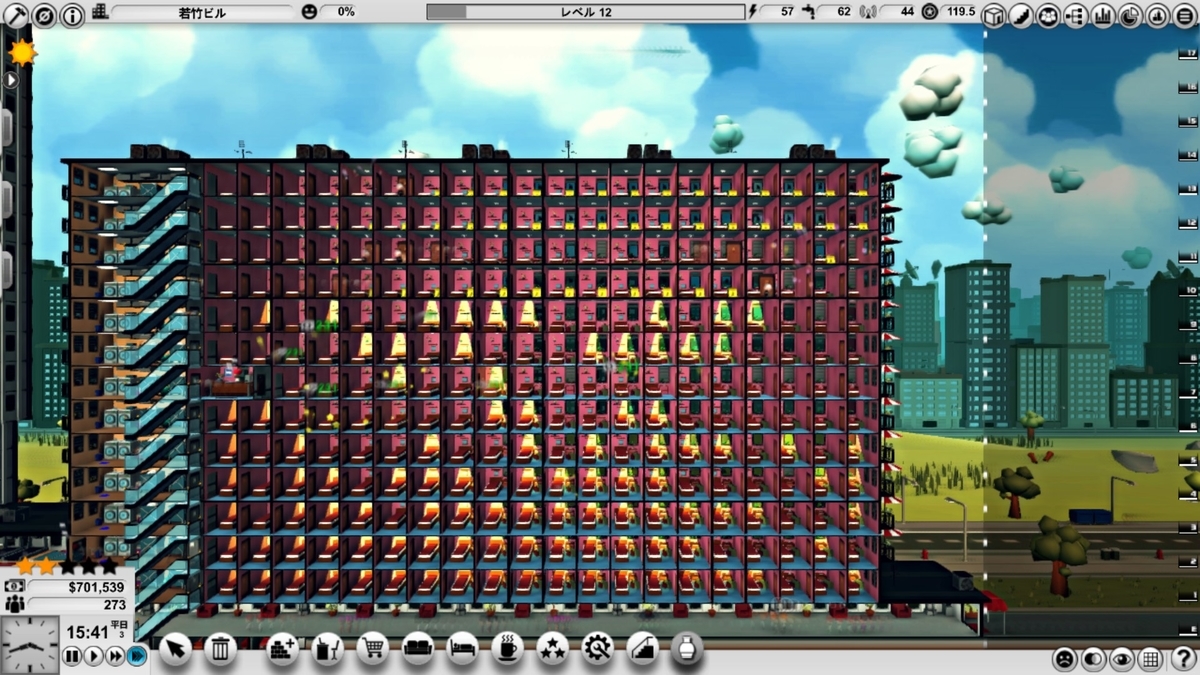Viewport: 1200px width, 675px height.
Task: Open the bed hotel category
Action: pyautogui.click(x=462, y=649)
